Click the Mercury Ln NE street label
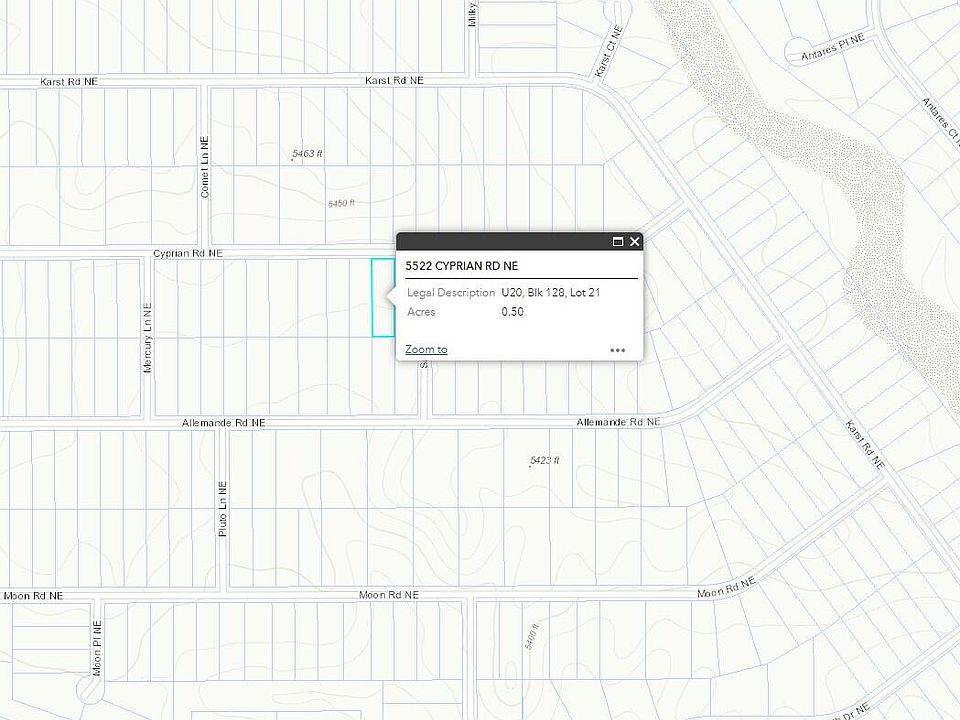 tap(148, 337)
